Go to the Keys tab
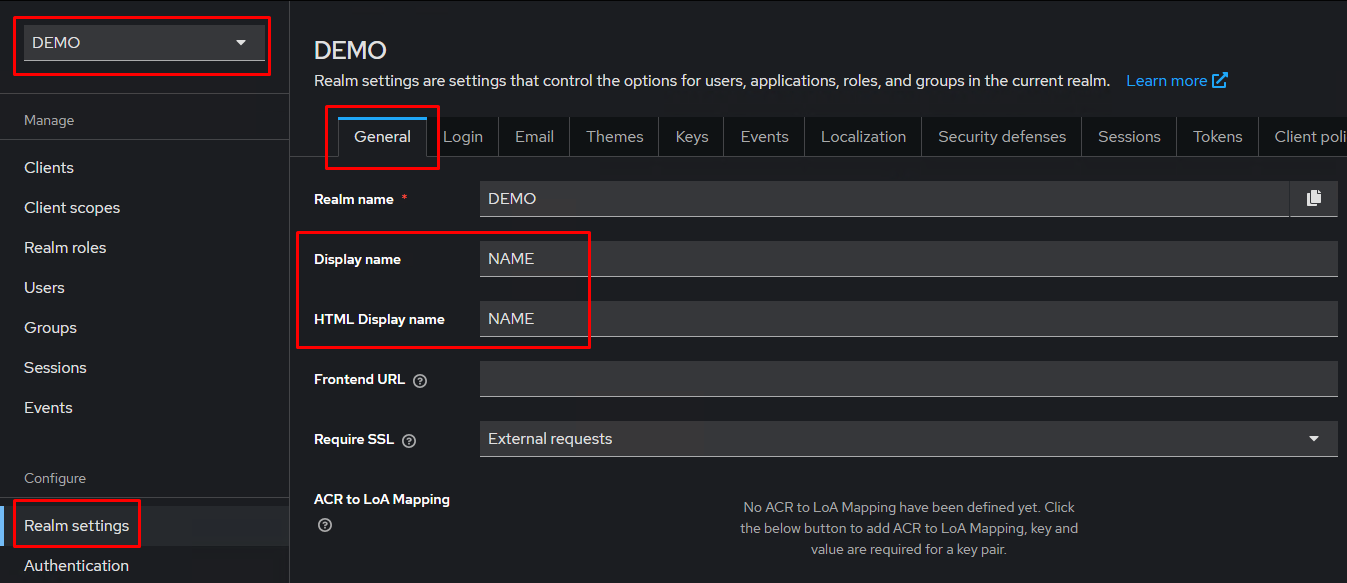This screenshot has width=1347, height=583. (x=691, y=137)
